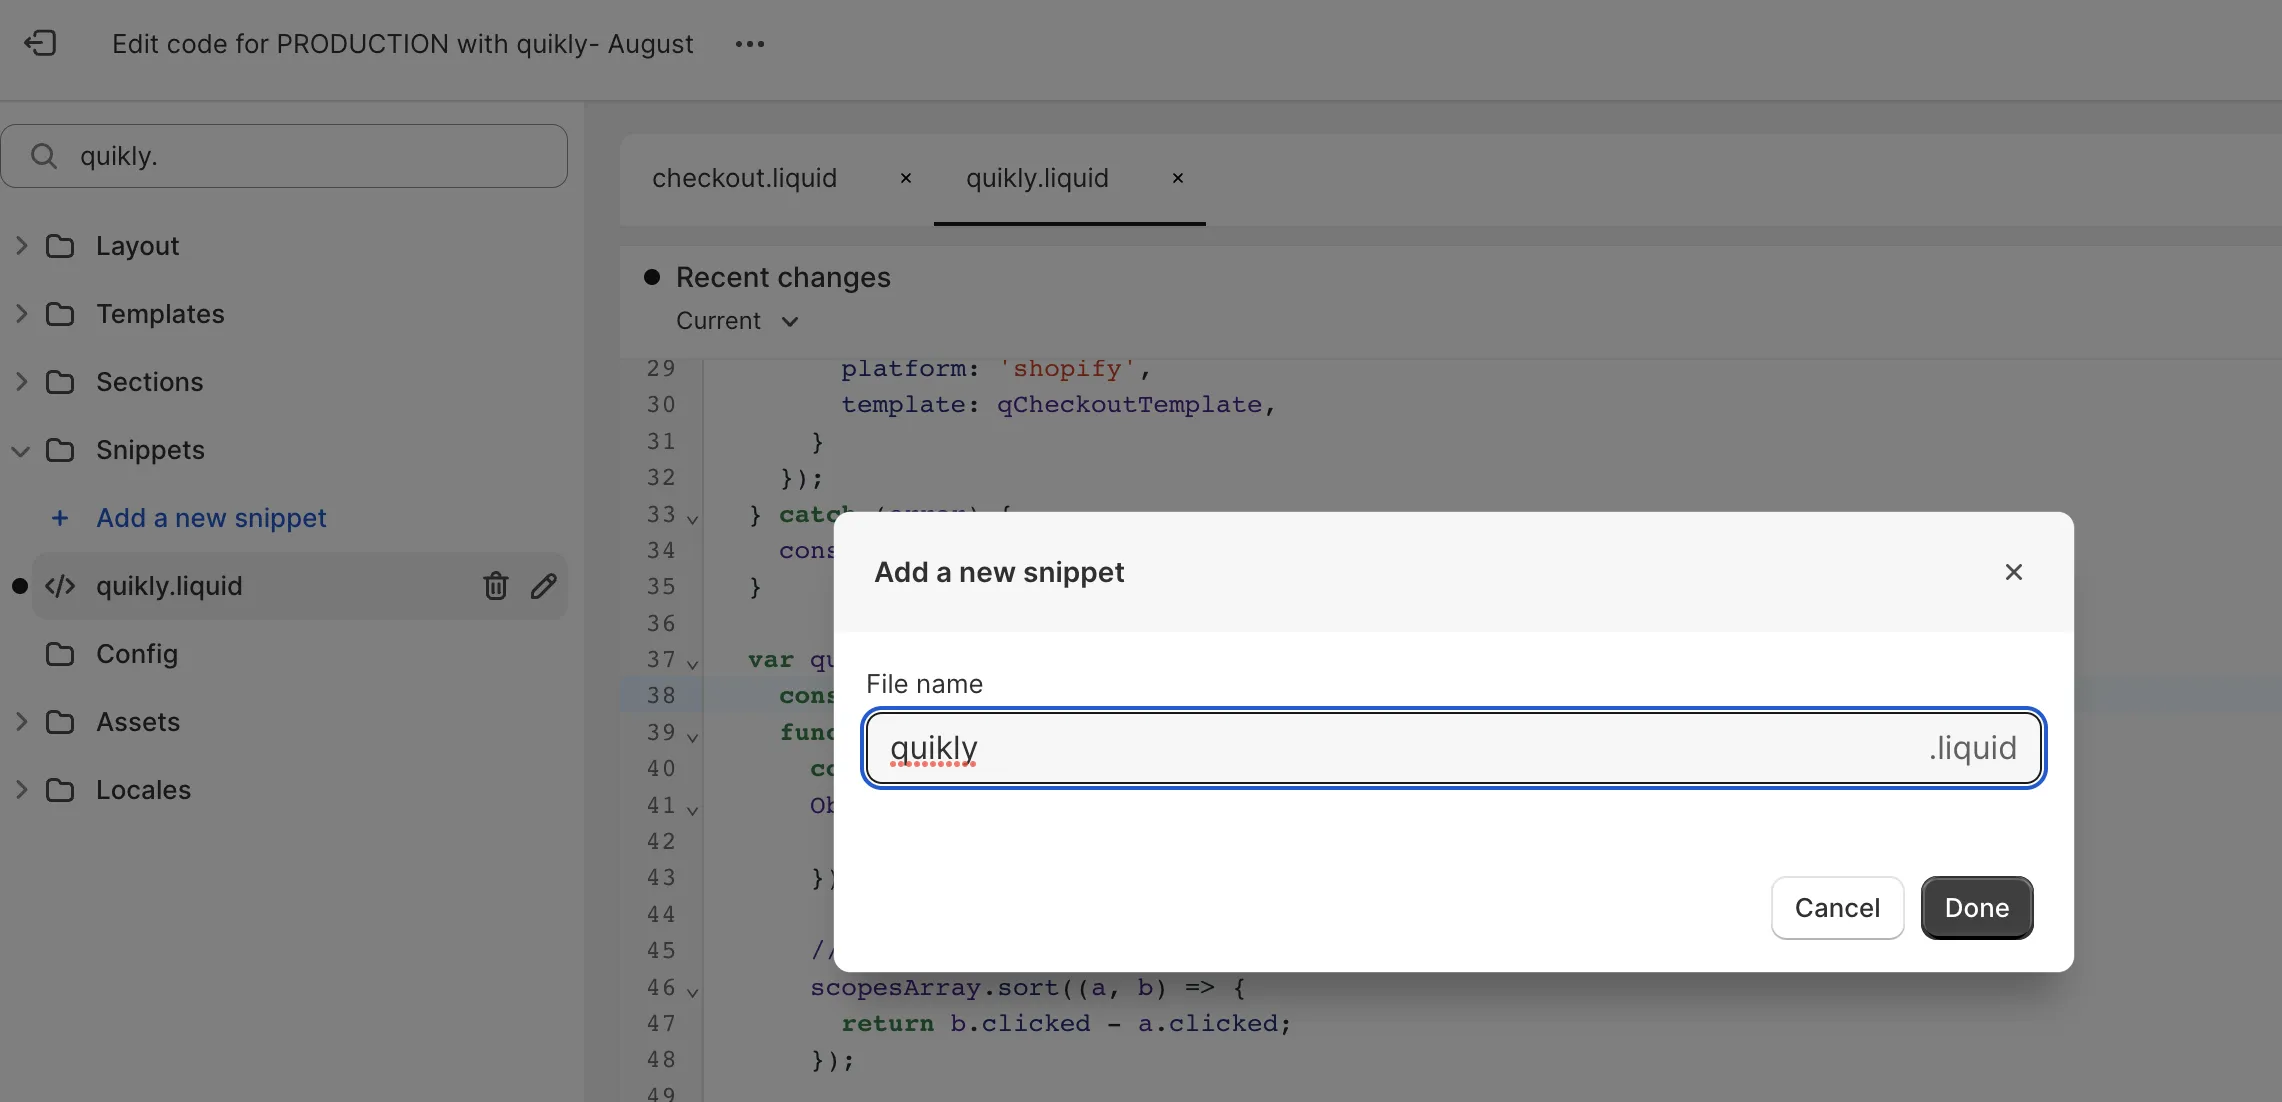Delete quikly.liquid using the trash icon

496,586
